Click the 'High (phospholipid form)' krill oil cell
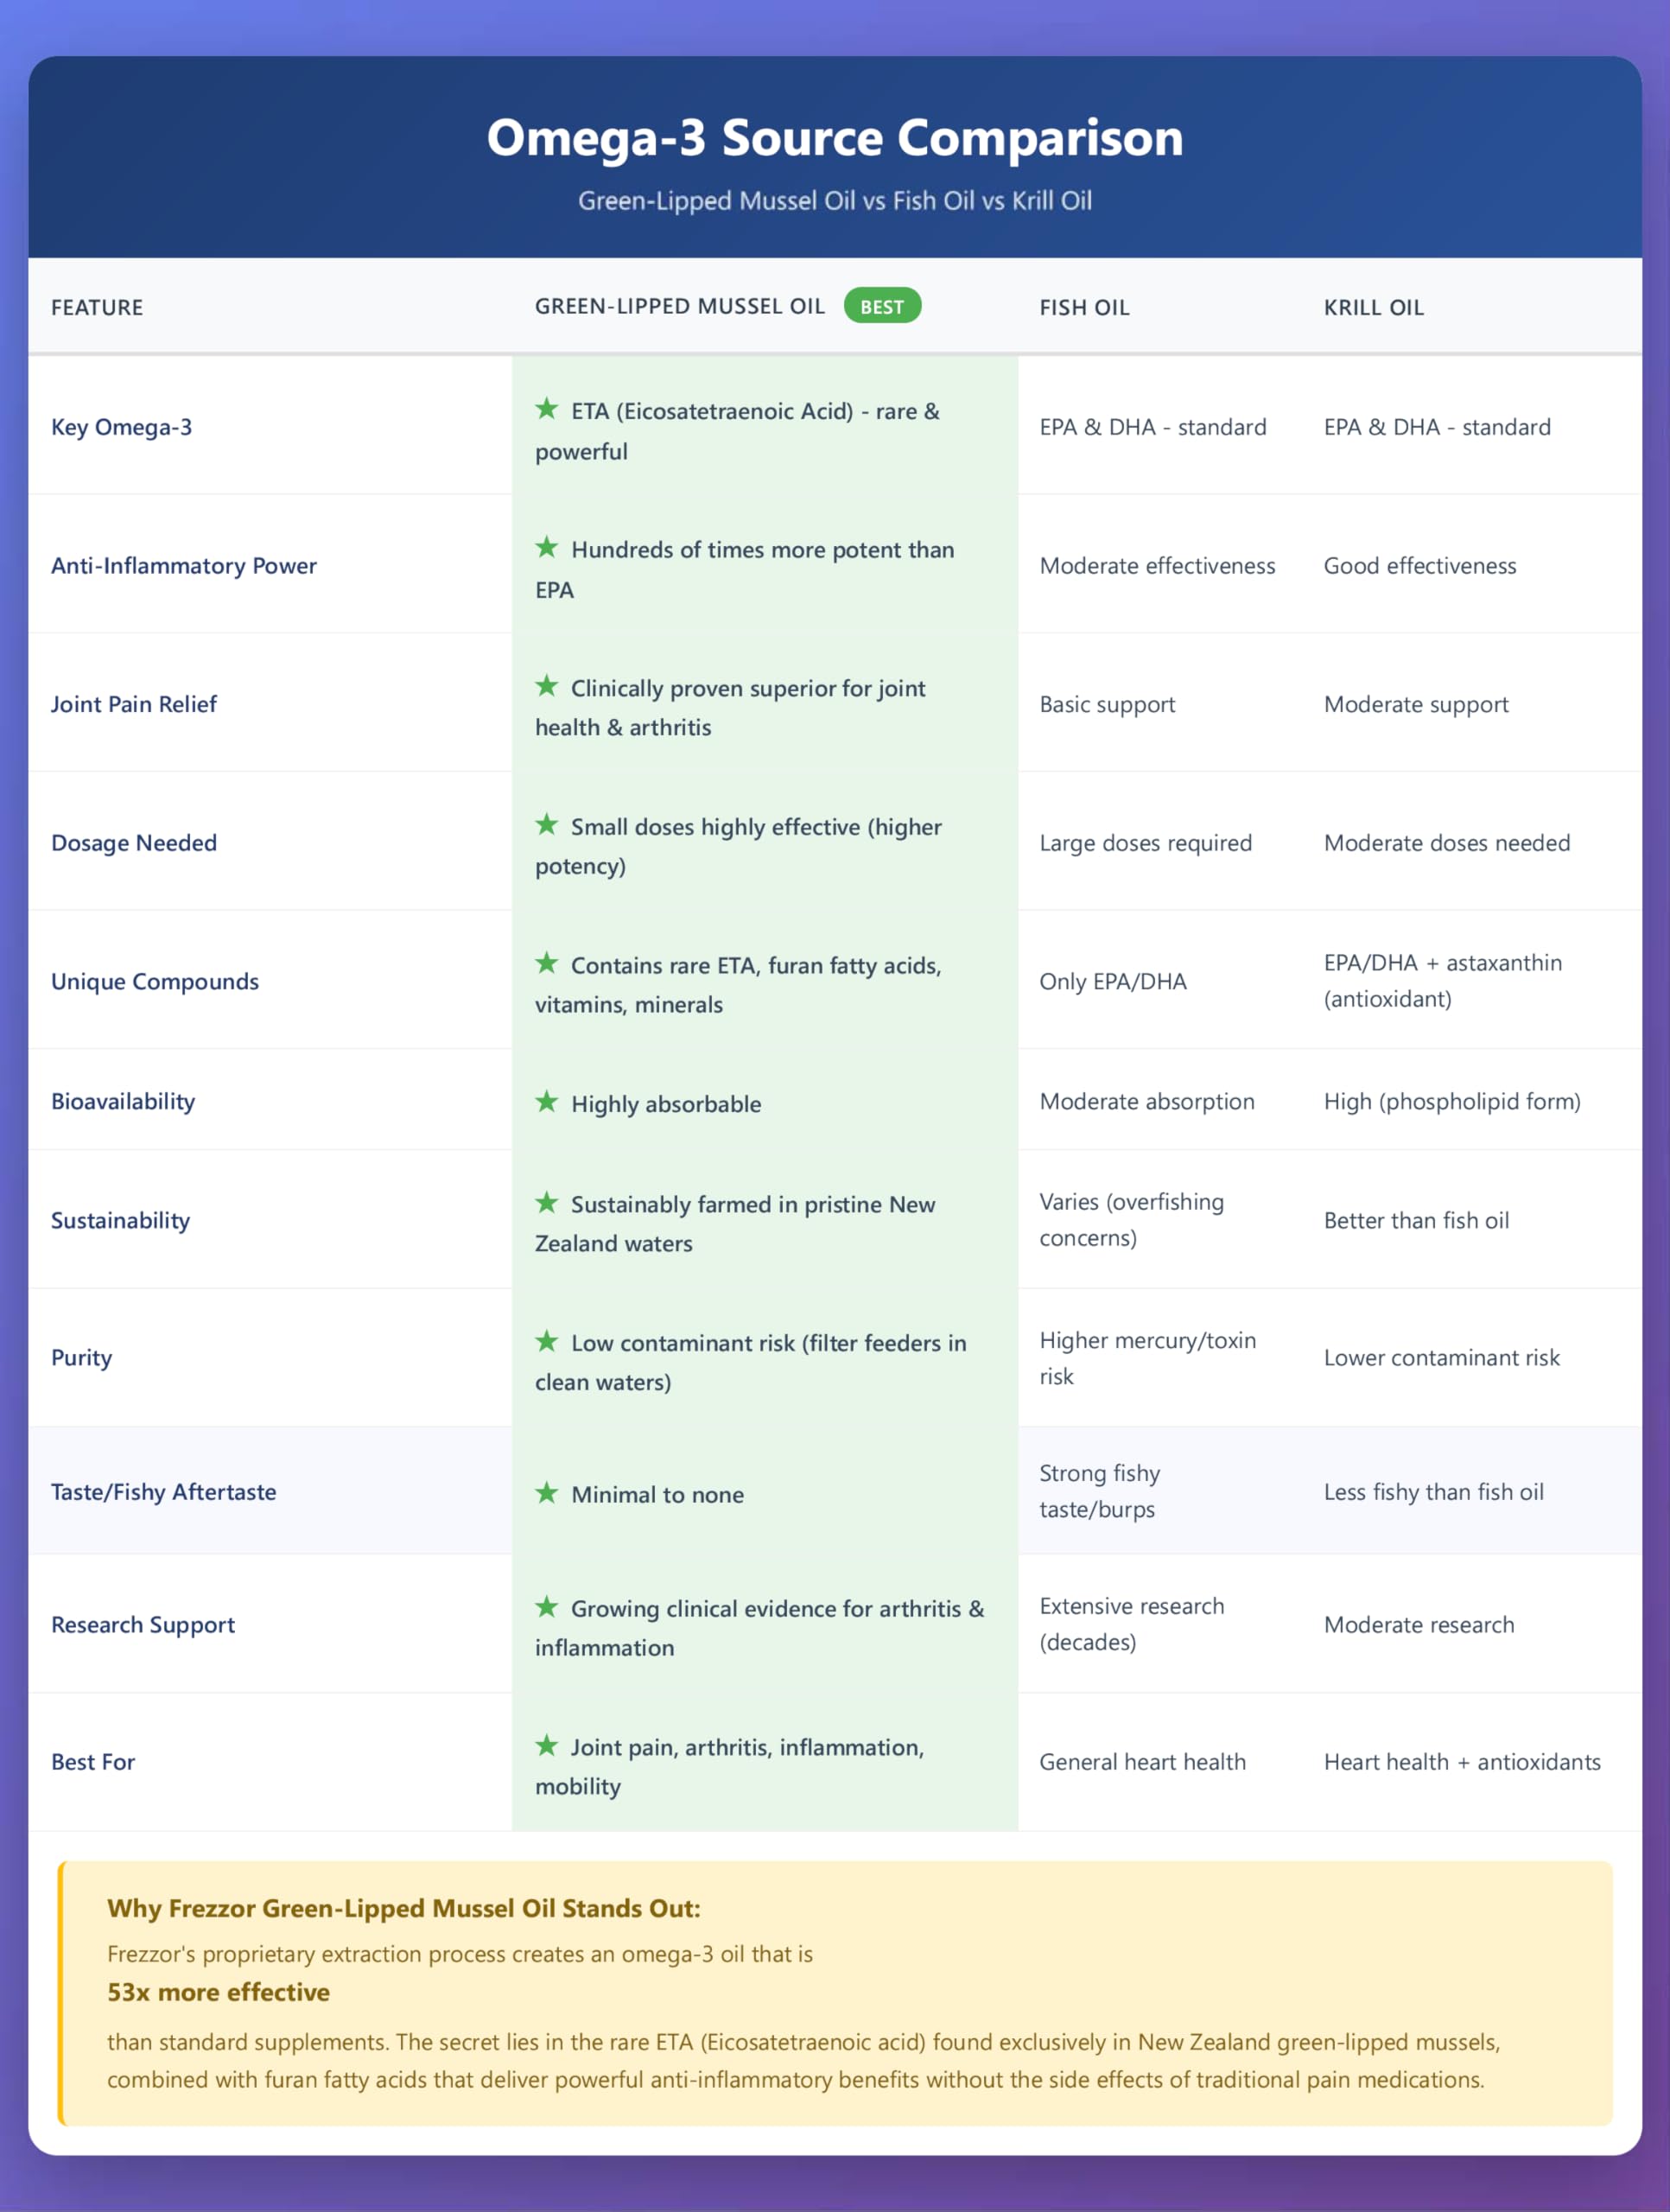This screenshot has height=2212, width=1670. (x=1452, y=1102)
